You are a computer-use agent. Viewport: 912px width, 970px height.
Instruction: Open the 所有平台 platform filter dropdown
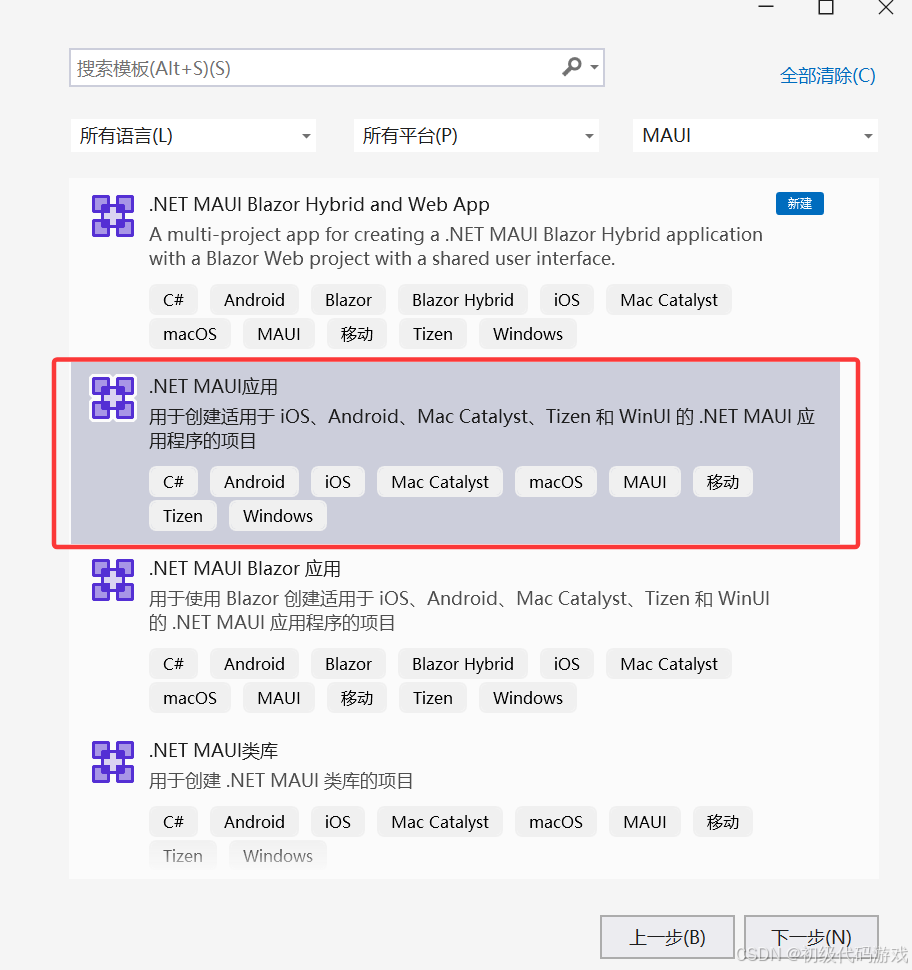coord(477,136)
